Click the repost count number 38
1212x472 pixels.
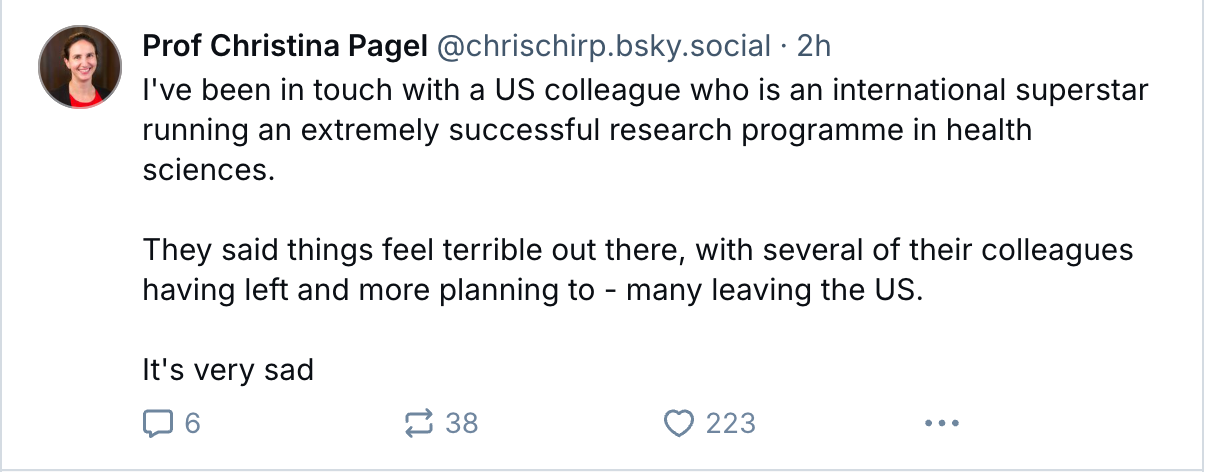(x=462, y=423)
